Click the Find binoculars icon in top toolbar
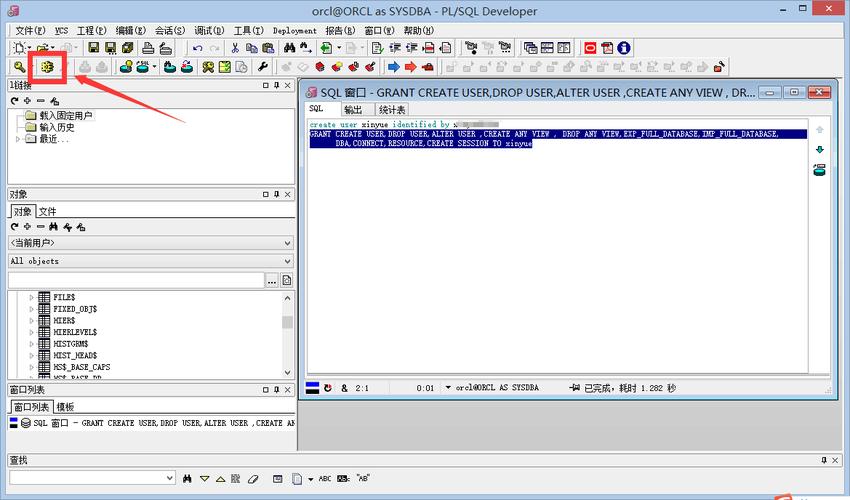 pos(289,48)
